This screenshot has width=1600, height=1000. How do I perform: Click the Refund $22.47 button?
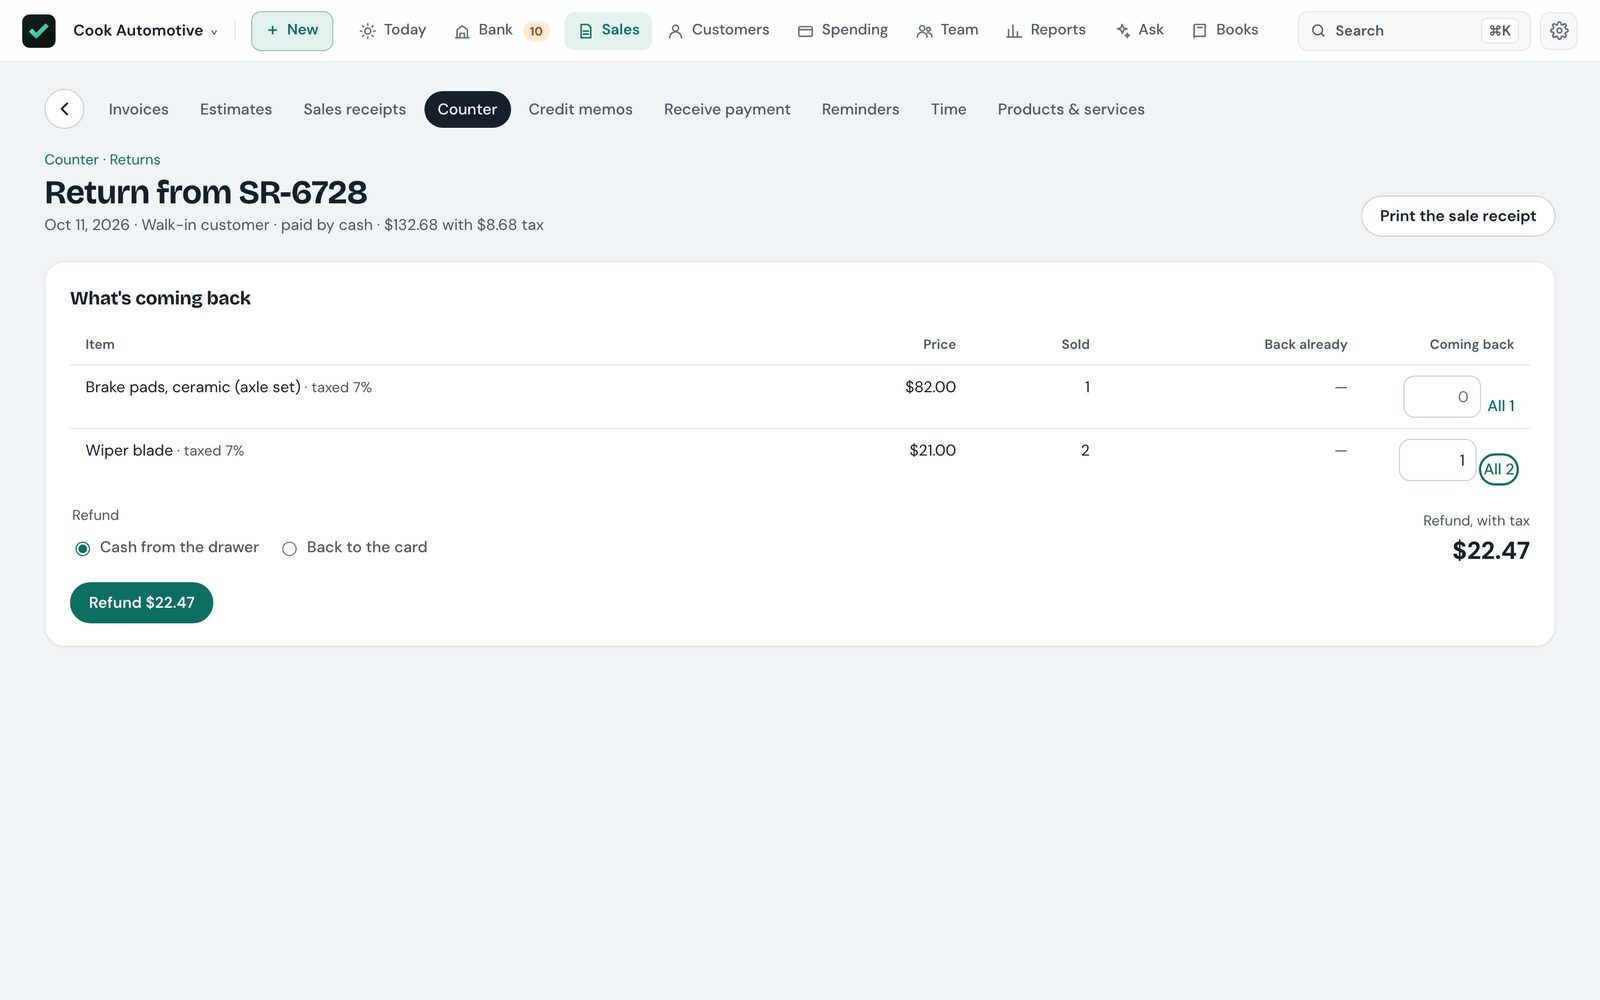141,603
